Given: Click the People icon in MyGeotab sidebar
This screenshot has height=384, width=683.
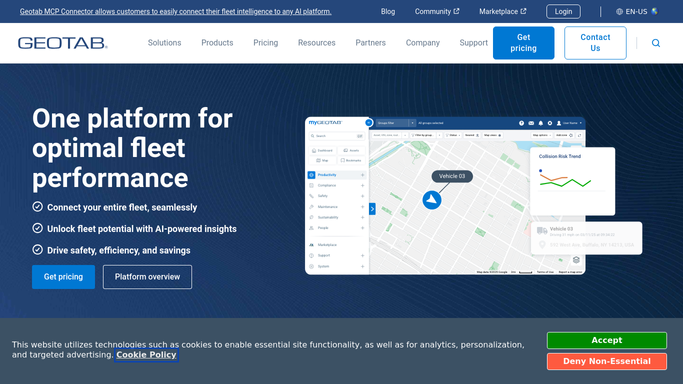Looking at the screenshot, I should click(x=311, y=228).
